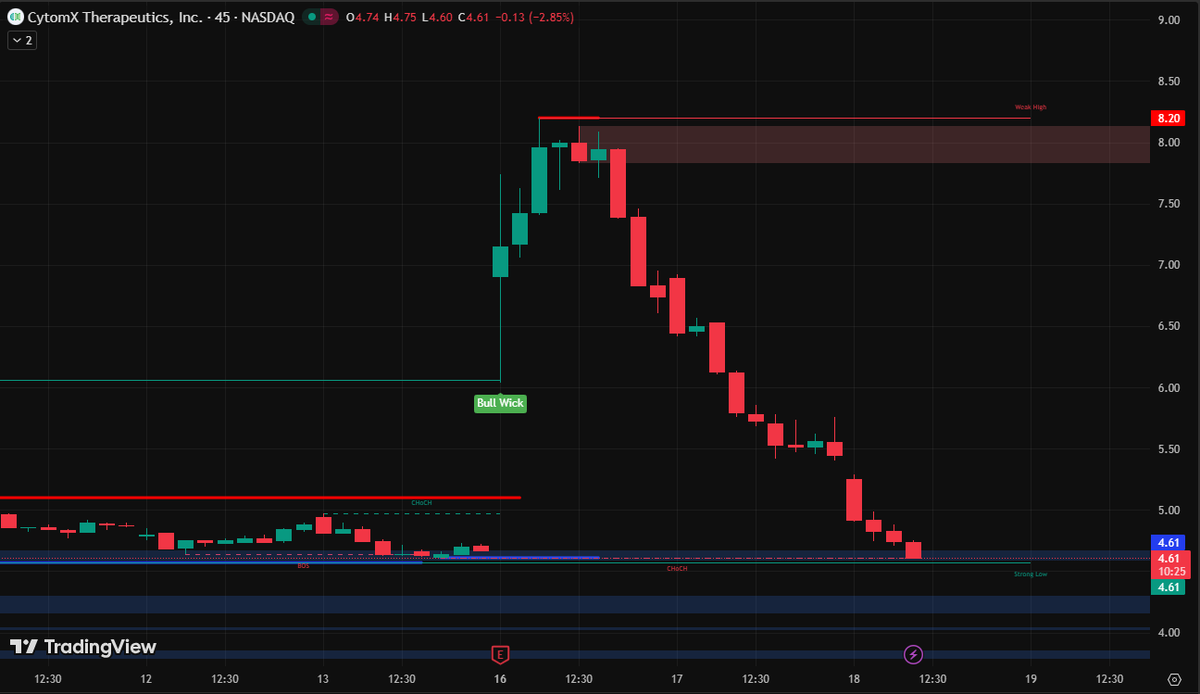Click the blue 4.61 price label
The image size is (1200, 694).
tap(1168, 543)
